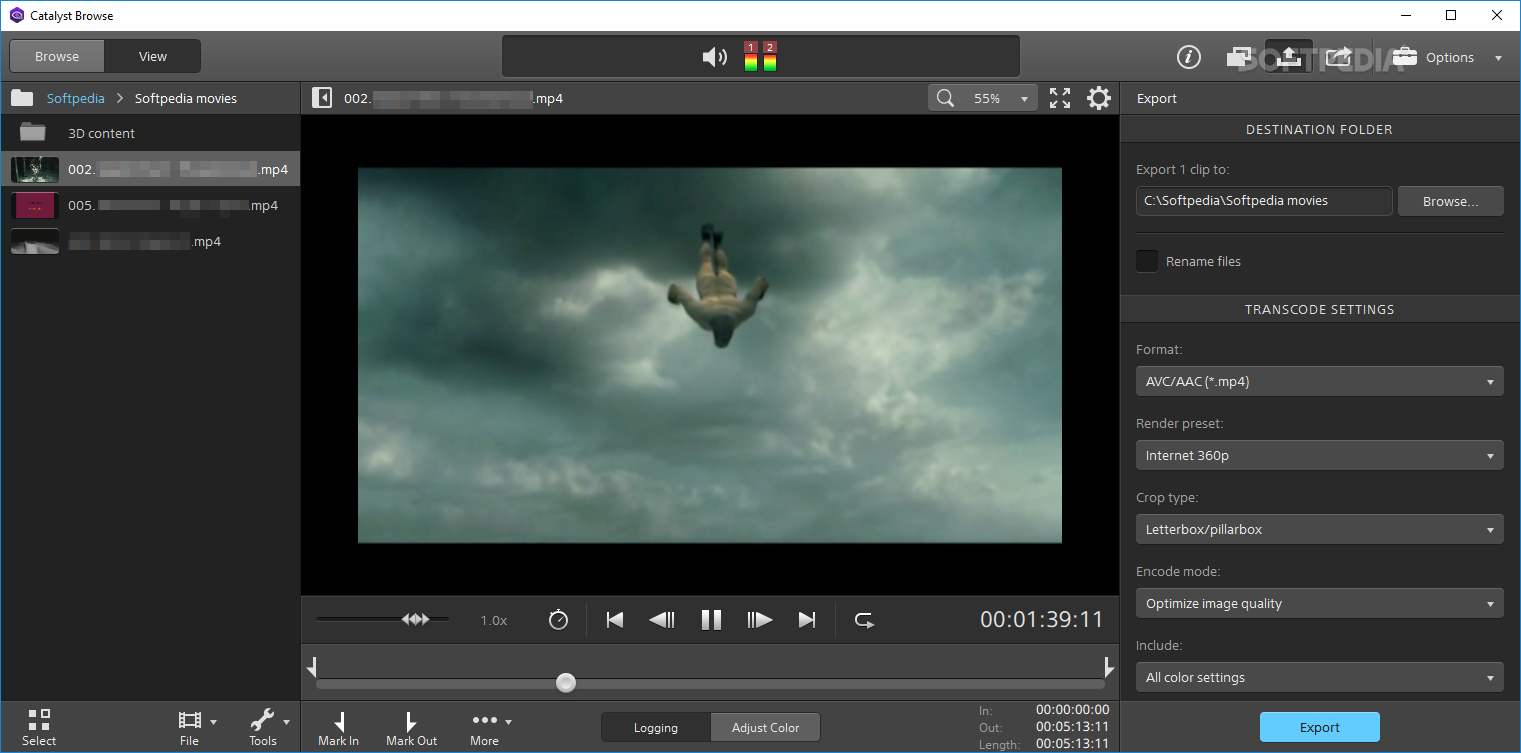Open the Include dropdown
The image size is (1521, 753).
[1319, 677]
